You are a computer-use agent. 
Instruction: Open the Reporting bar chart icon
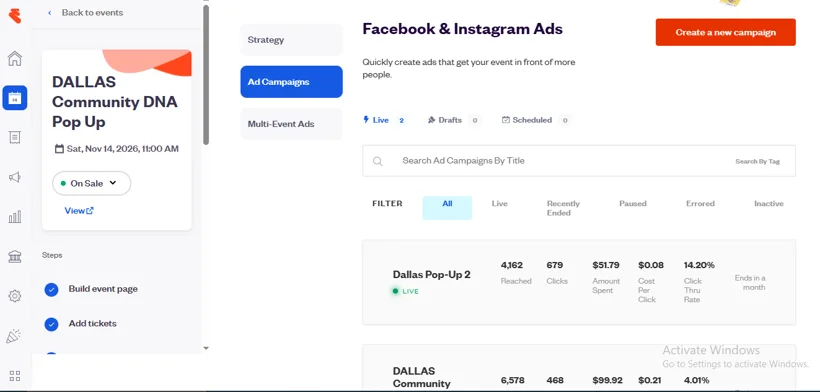[15, 217]
